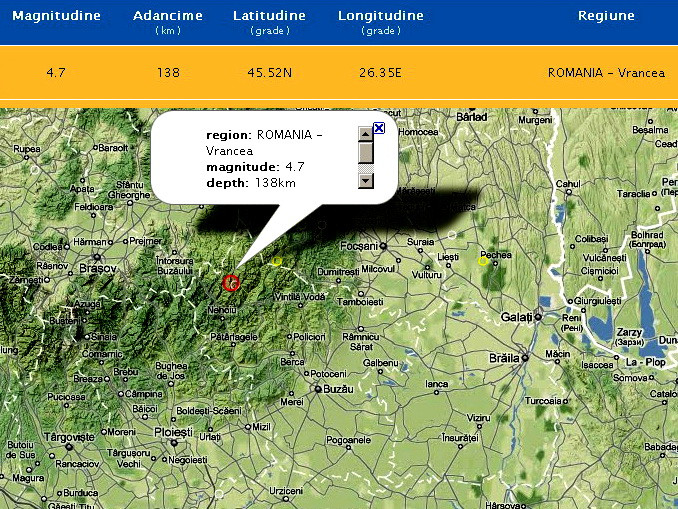Click the Pucioasa label on map
Image resolution: width=678 pixels, height=509 pixels.
click(x=66, y=396)
